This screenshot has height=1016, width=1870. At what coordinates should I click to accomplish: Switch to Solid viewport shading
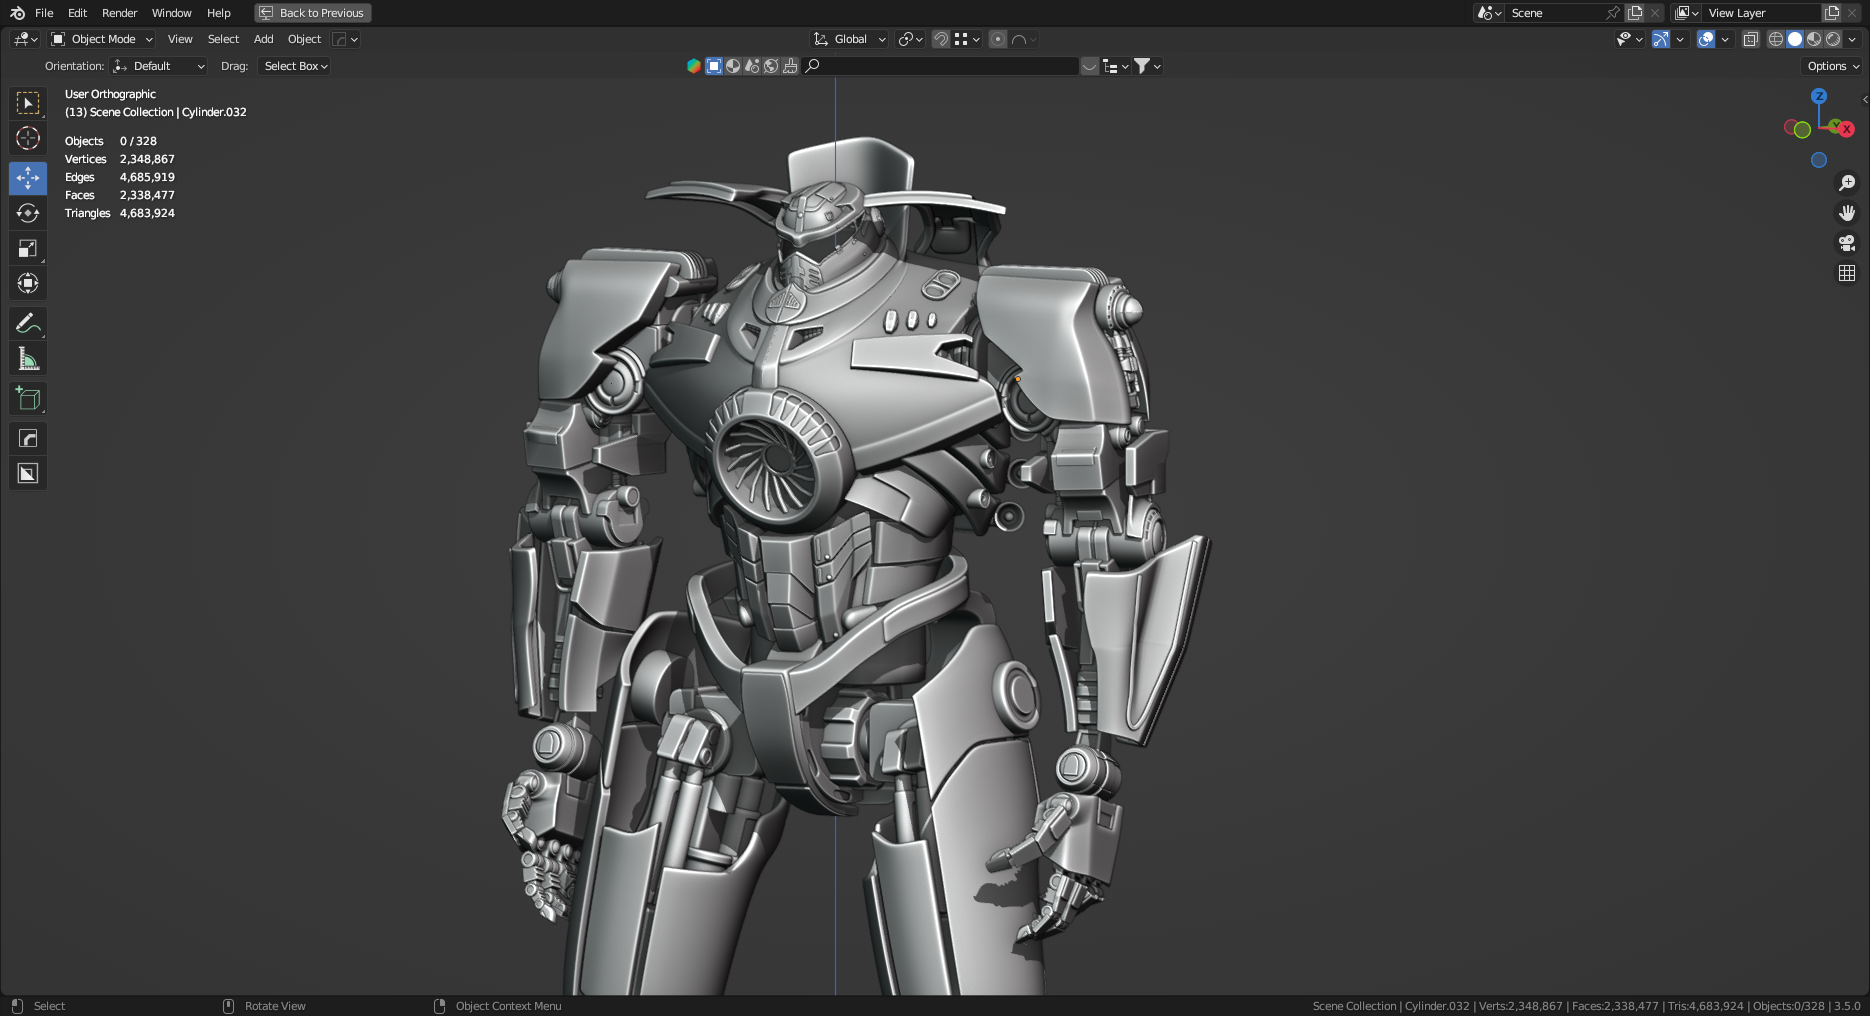[x=1795, y=39]
